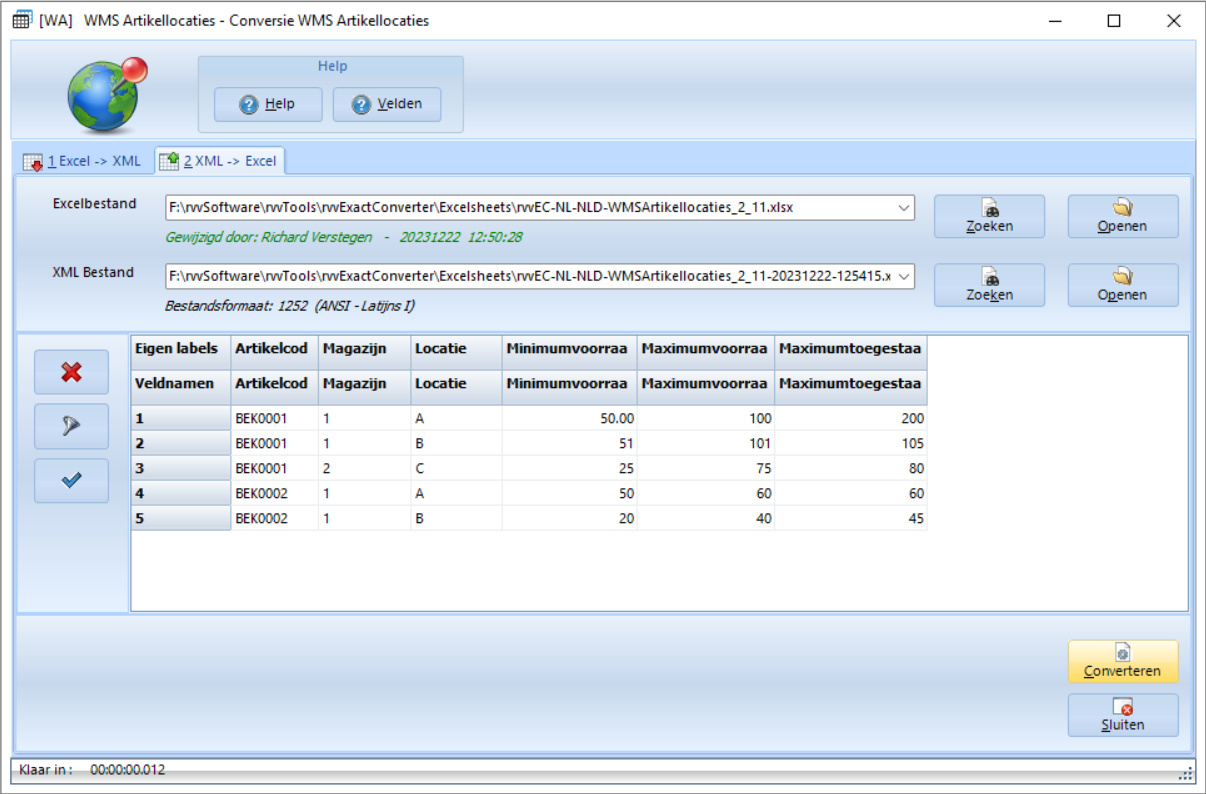Click the Minimumvoorraa cell containing 50.00
Image resolution: width=1206 pixels, height=794 pixels.
click(x=569, y=419)
